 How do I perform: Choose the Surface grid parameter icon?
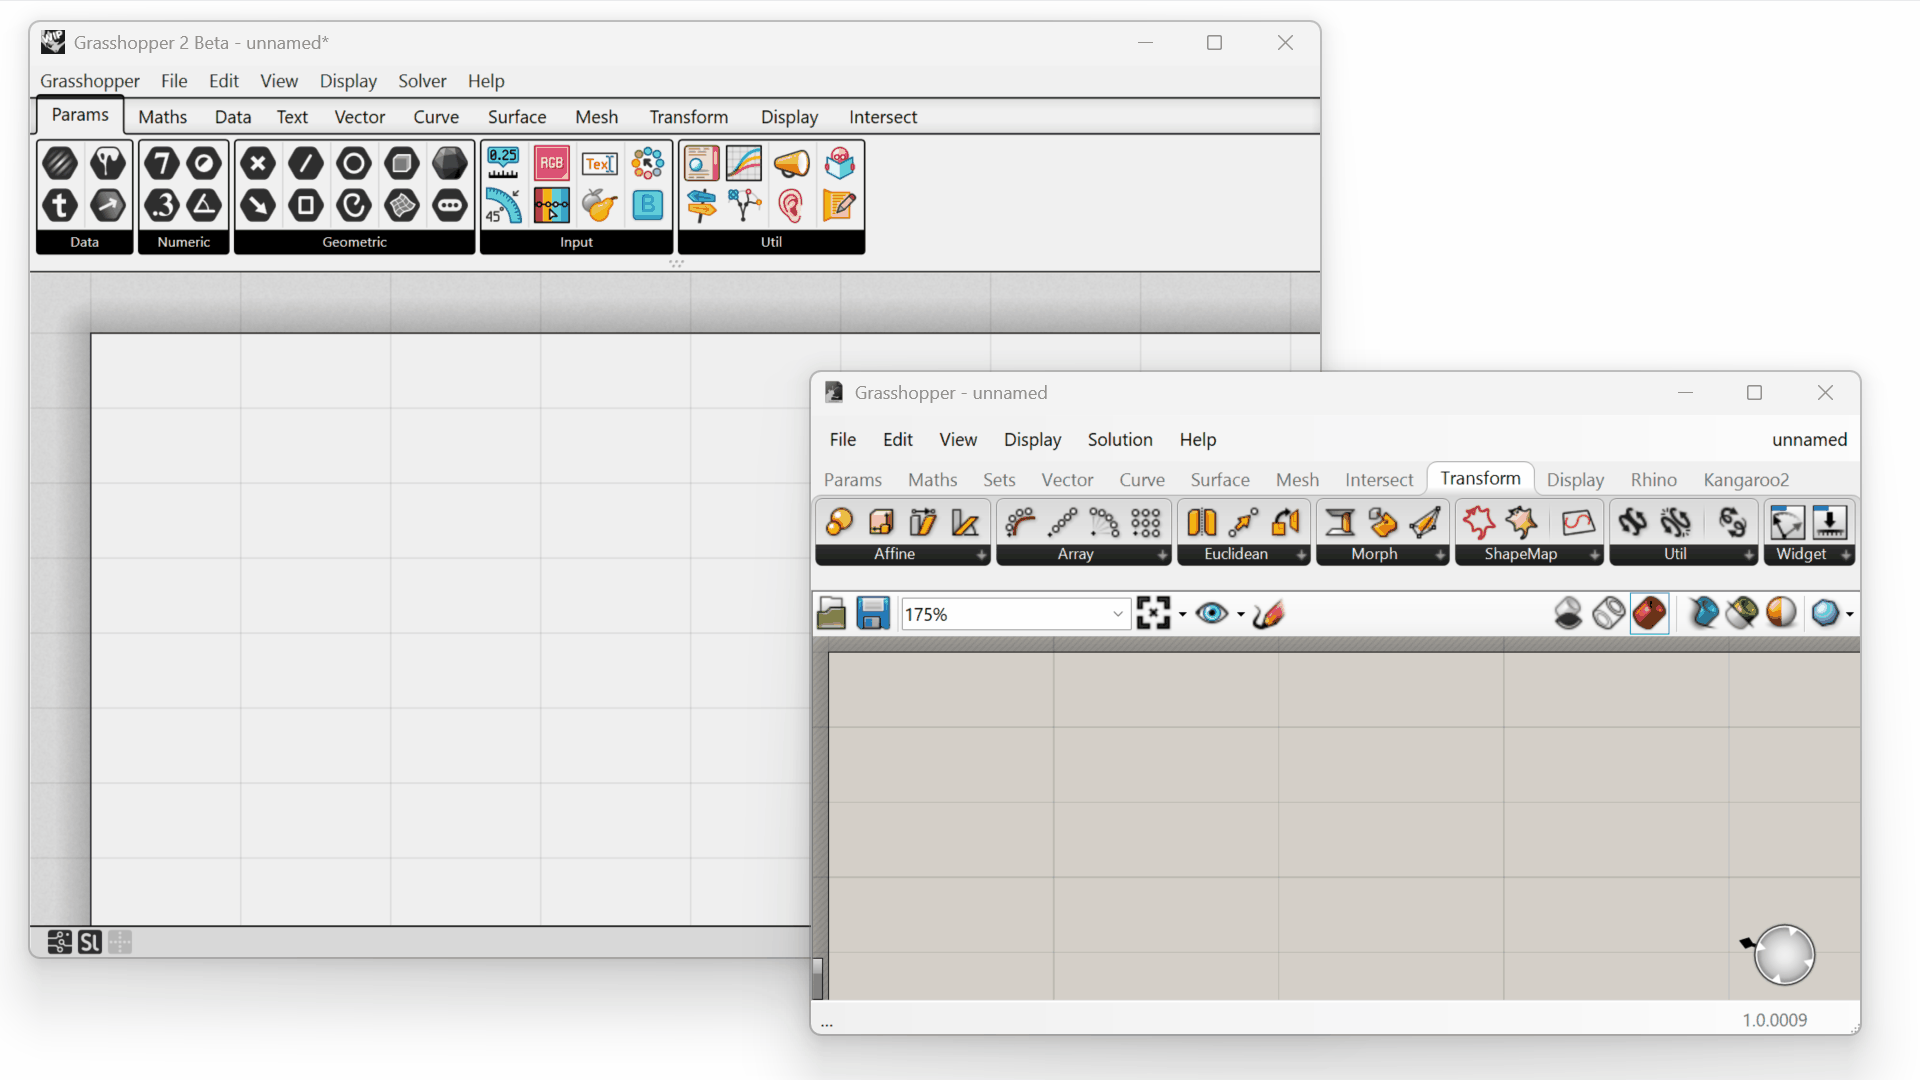402,206
